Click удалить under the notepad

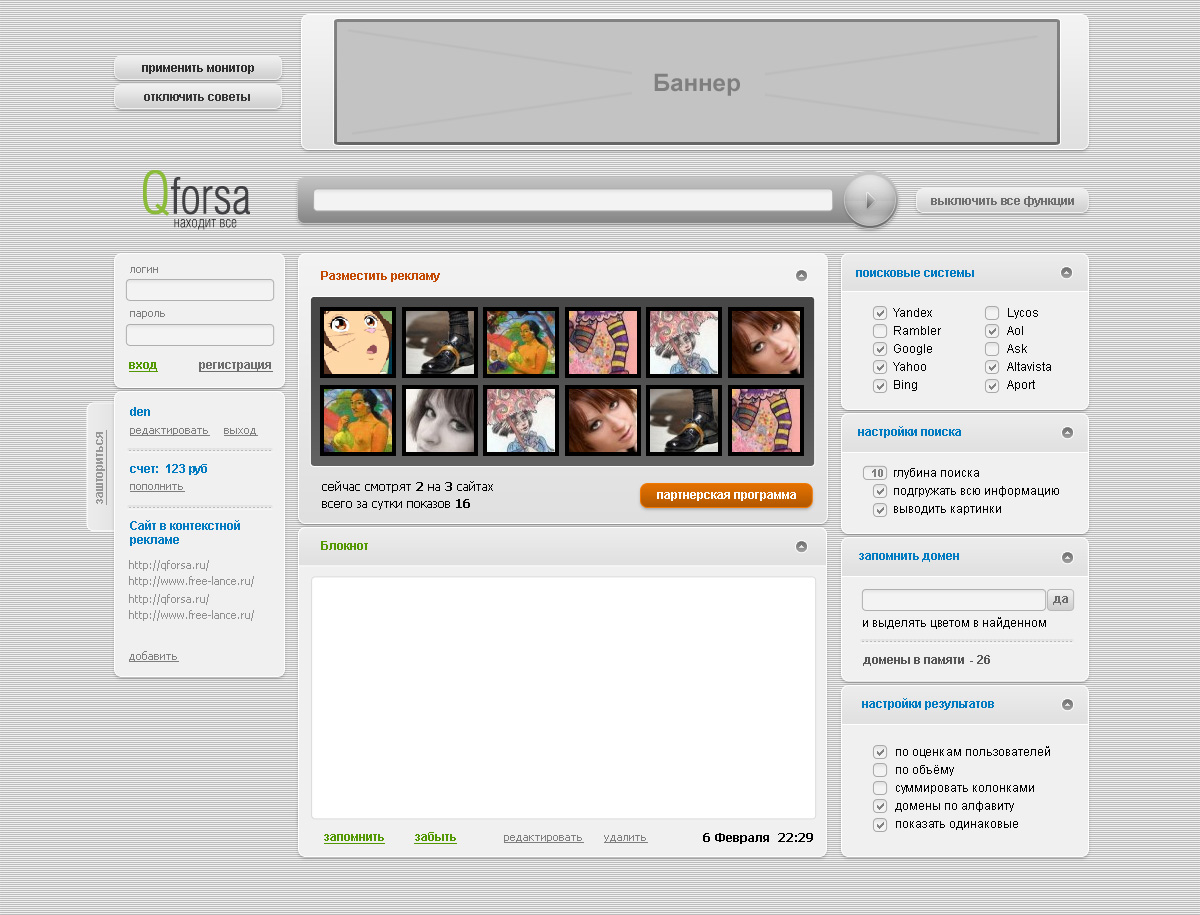tap(626, 838)
